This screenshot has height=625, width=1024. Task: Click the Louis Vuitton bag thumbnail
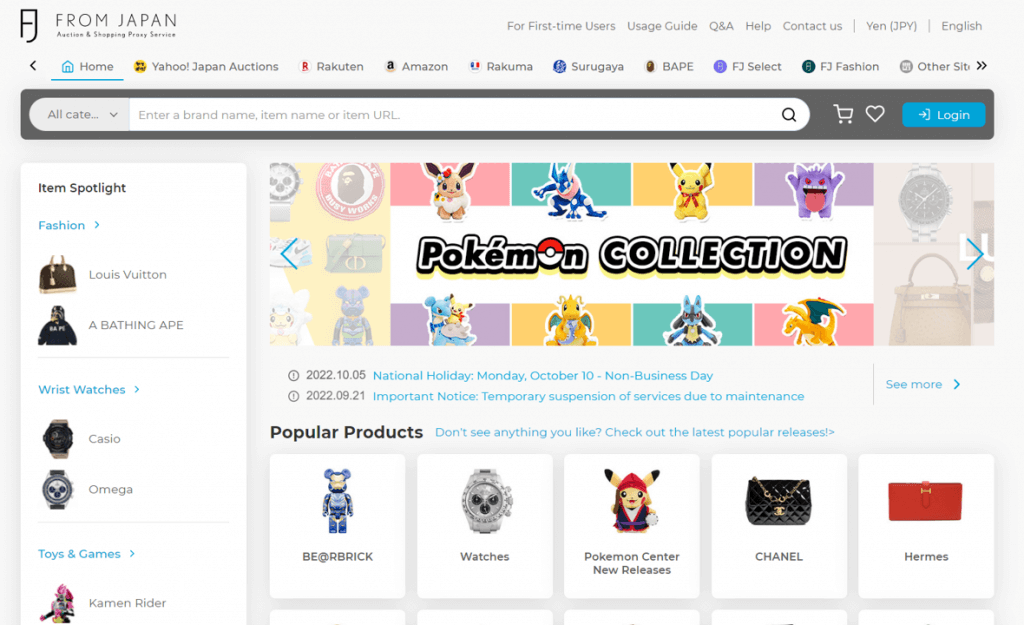click(57, 274)
